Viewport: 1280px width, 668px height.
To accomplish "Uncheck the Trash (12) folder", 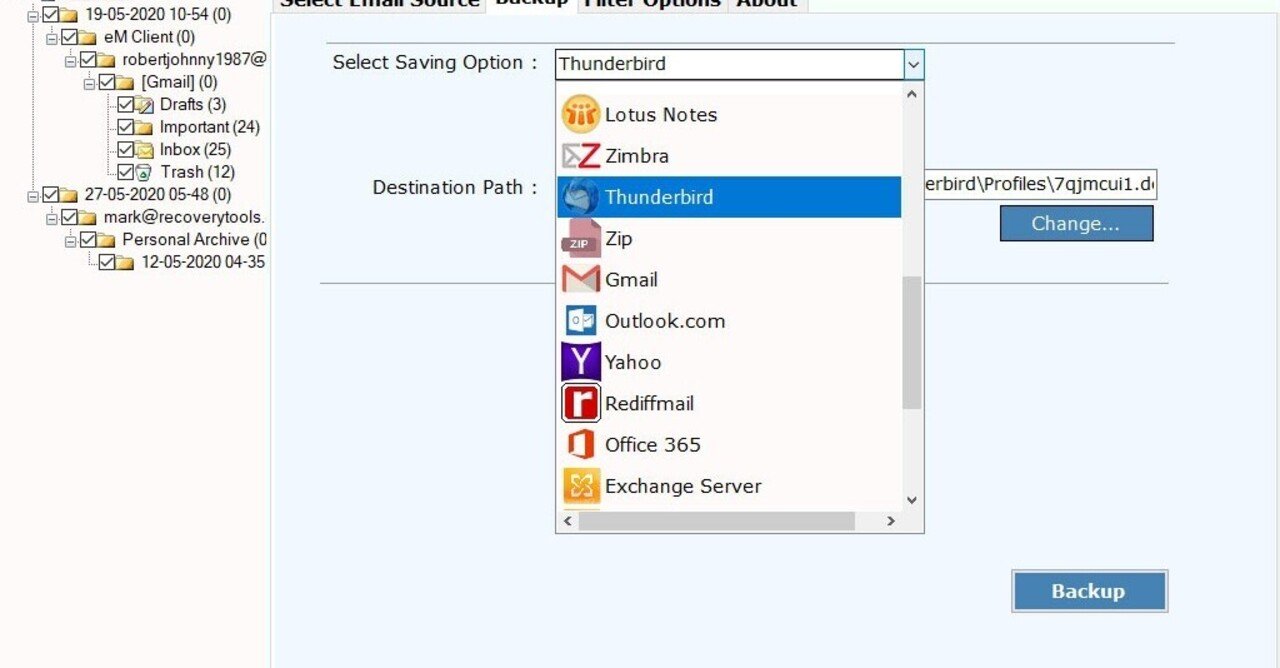I will [124, 171].
